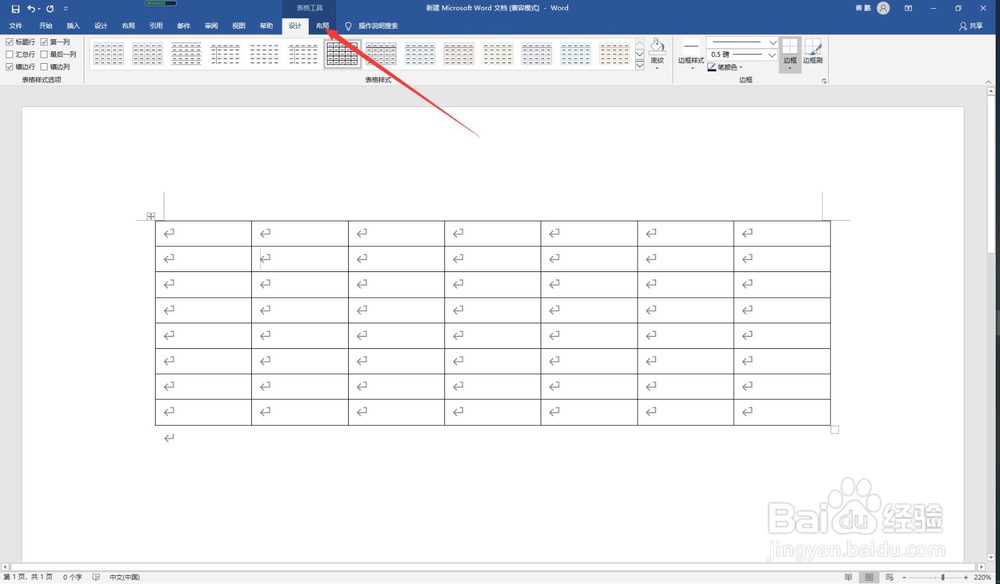Apply the blue-tinted table style thumbnail
Viewport: 1000px width, 584px height.
click(420, 54)
